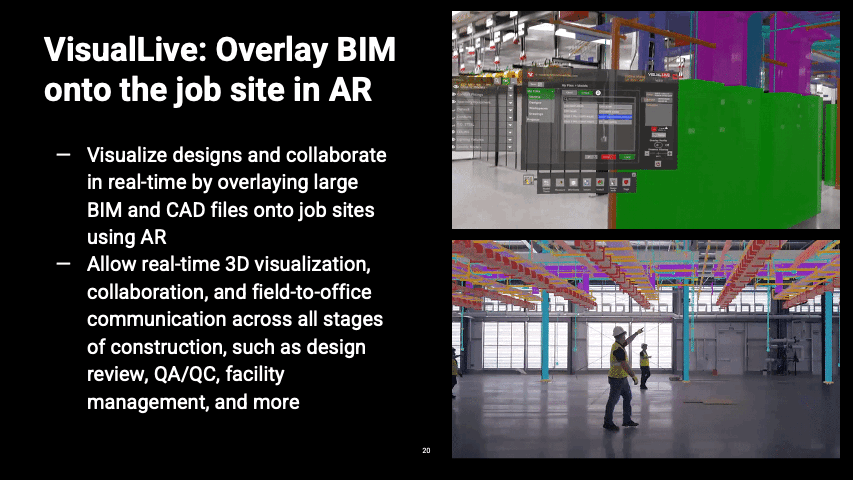Expand the Conduits layer dropdown arrow

[510, 118]
